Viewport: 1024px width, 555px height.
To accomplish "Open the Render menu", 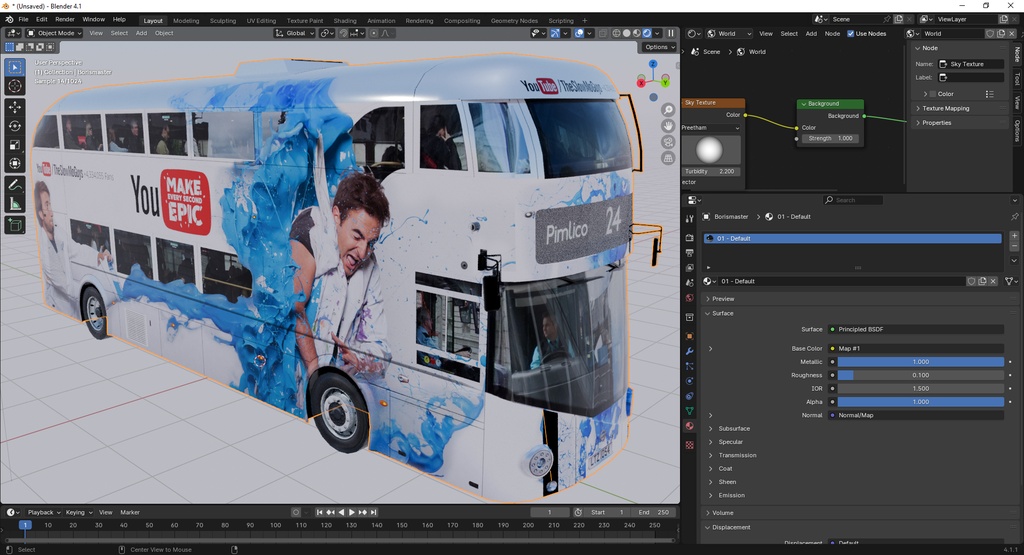I will click(65, 19).
